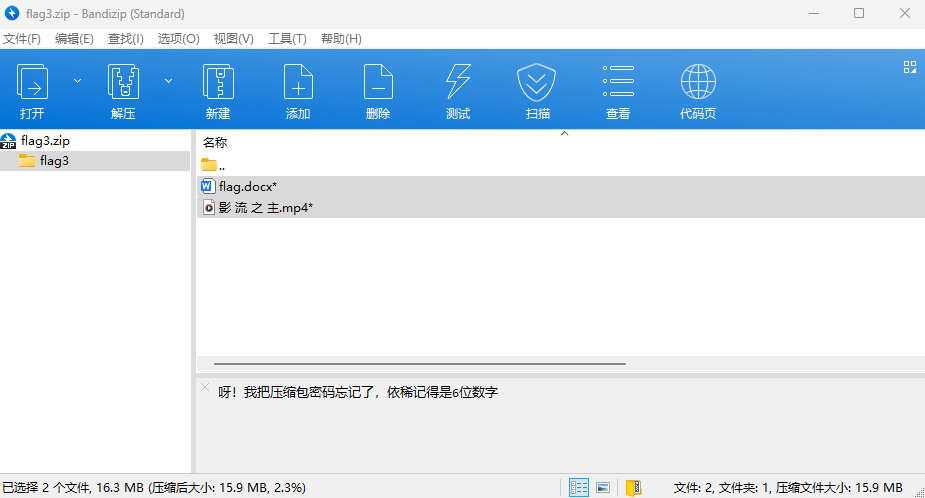The height and width of the screenshot is (498, 925).
Task: Click the horizontal scrollbar of file list
Action: pyautogui.click(x=419, y=364)
